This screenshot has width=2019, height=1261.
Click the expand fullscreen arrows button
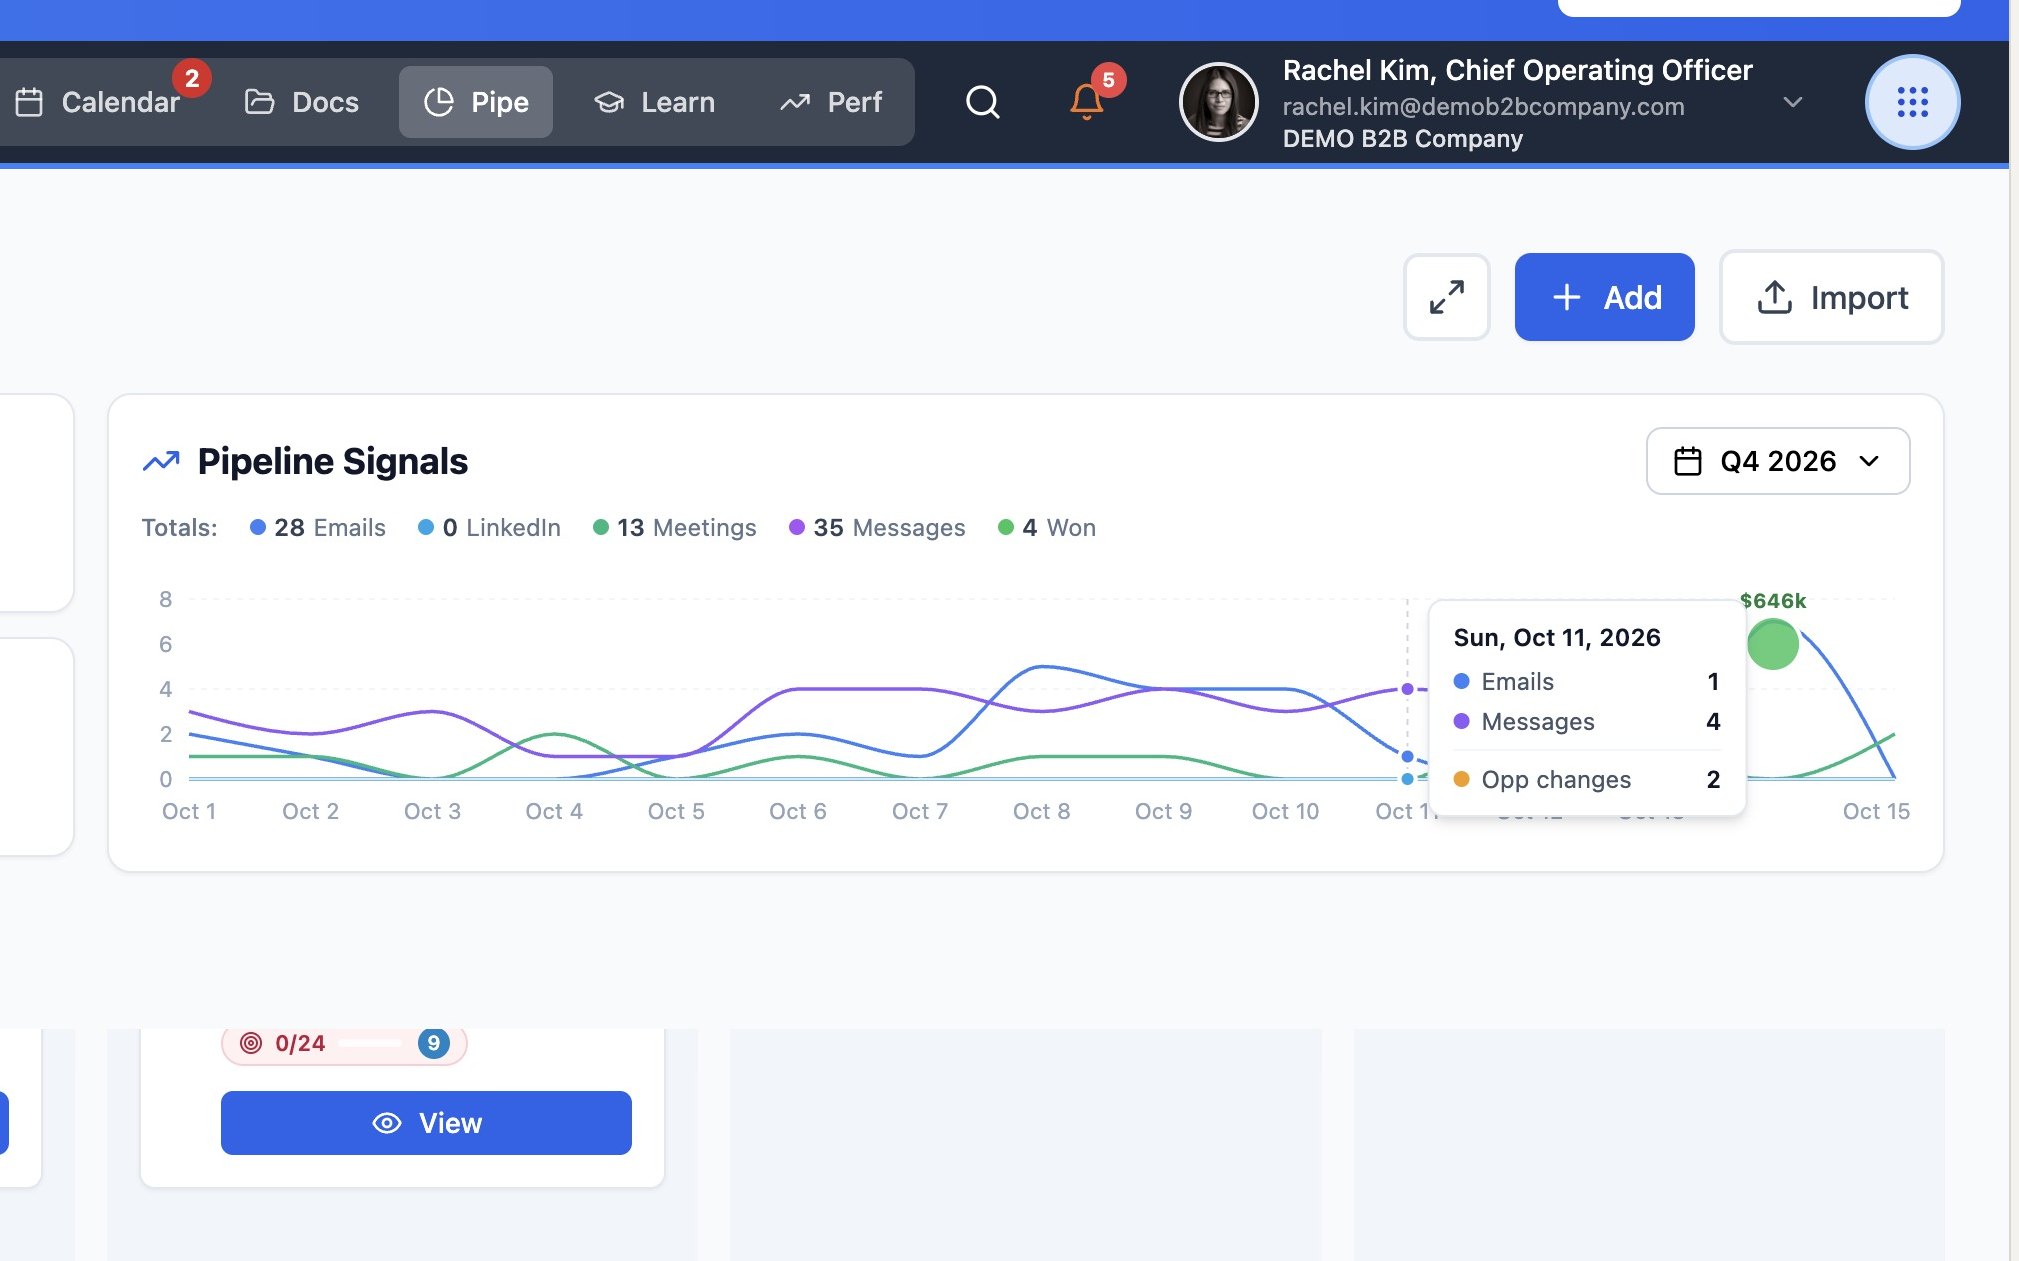tap(1446, 297)
